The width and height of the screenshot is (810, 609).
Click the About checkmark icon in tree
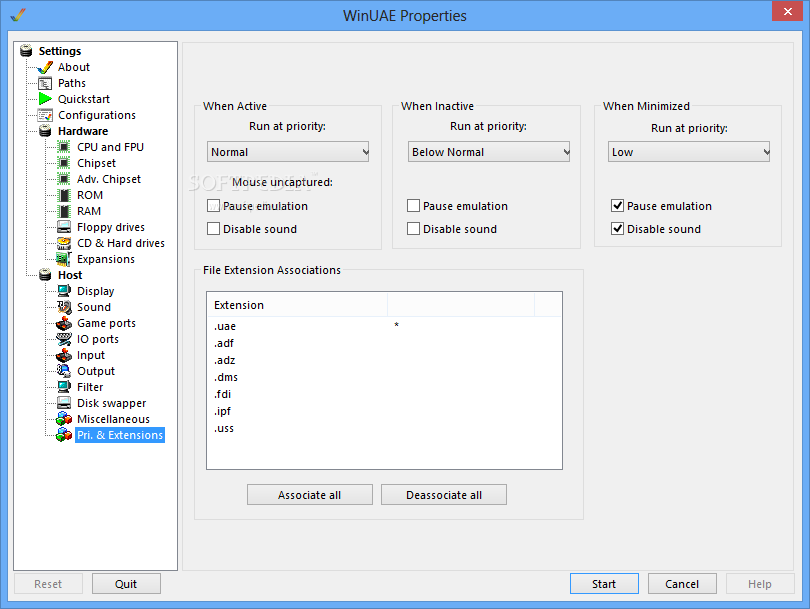45,67
